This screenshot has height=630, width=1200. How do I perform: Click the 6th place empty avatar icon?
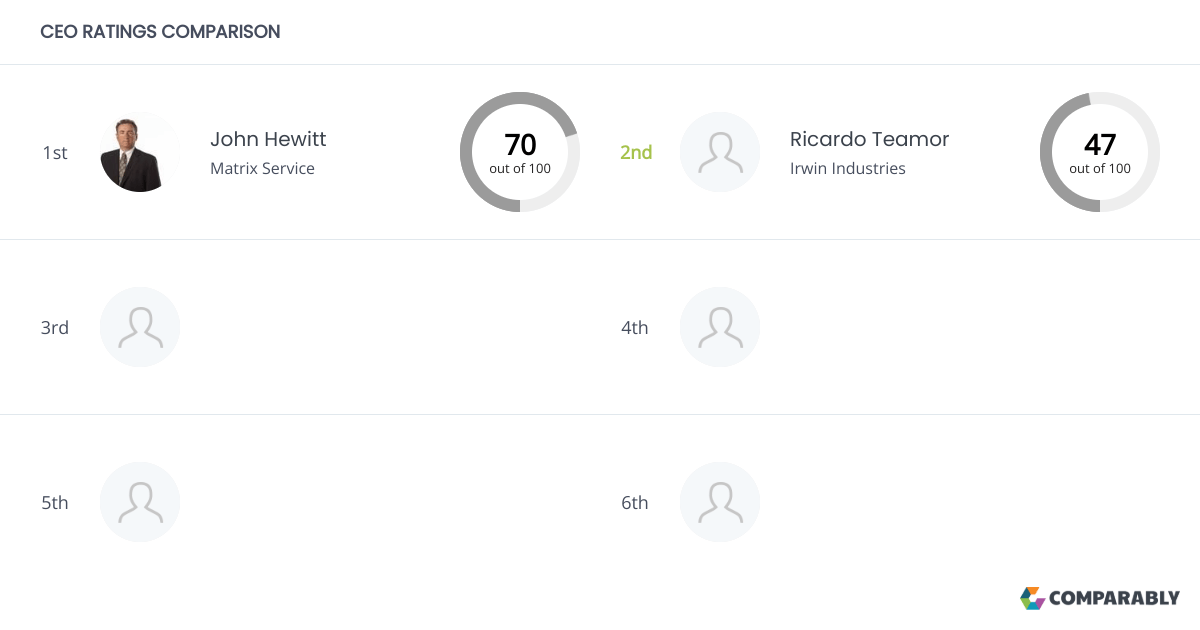coord(720,502)
